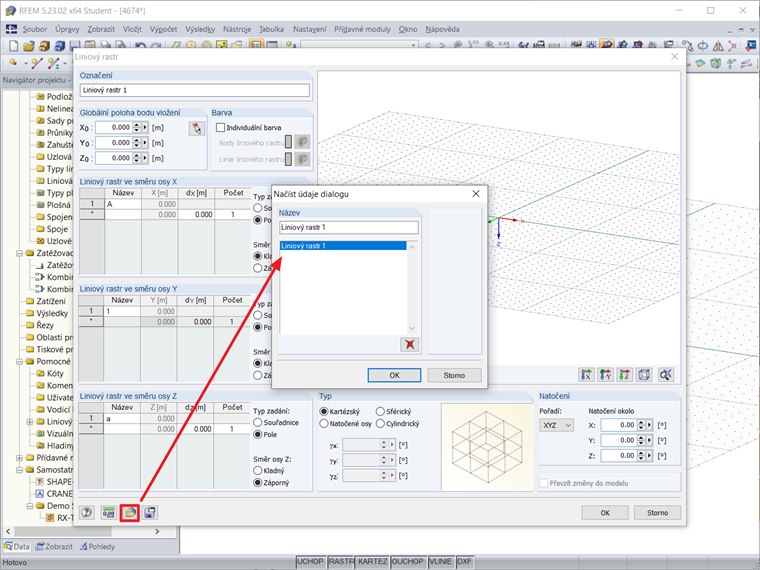Click the rotate tool icon in main toolbar

(x=703, y=46)
